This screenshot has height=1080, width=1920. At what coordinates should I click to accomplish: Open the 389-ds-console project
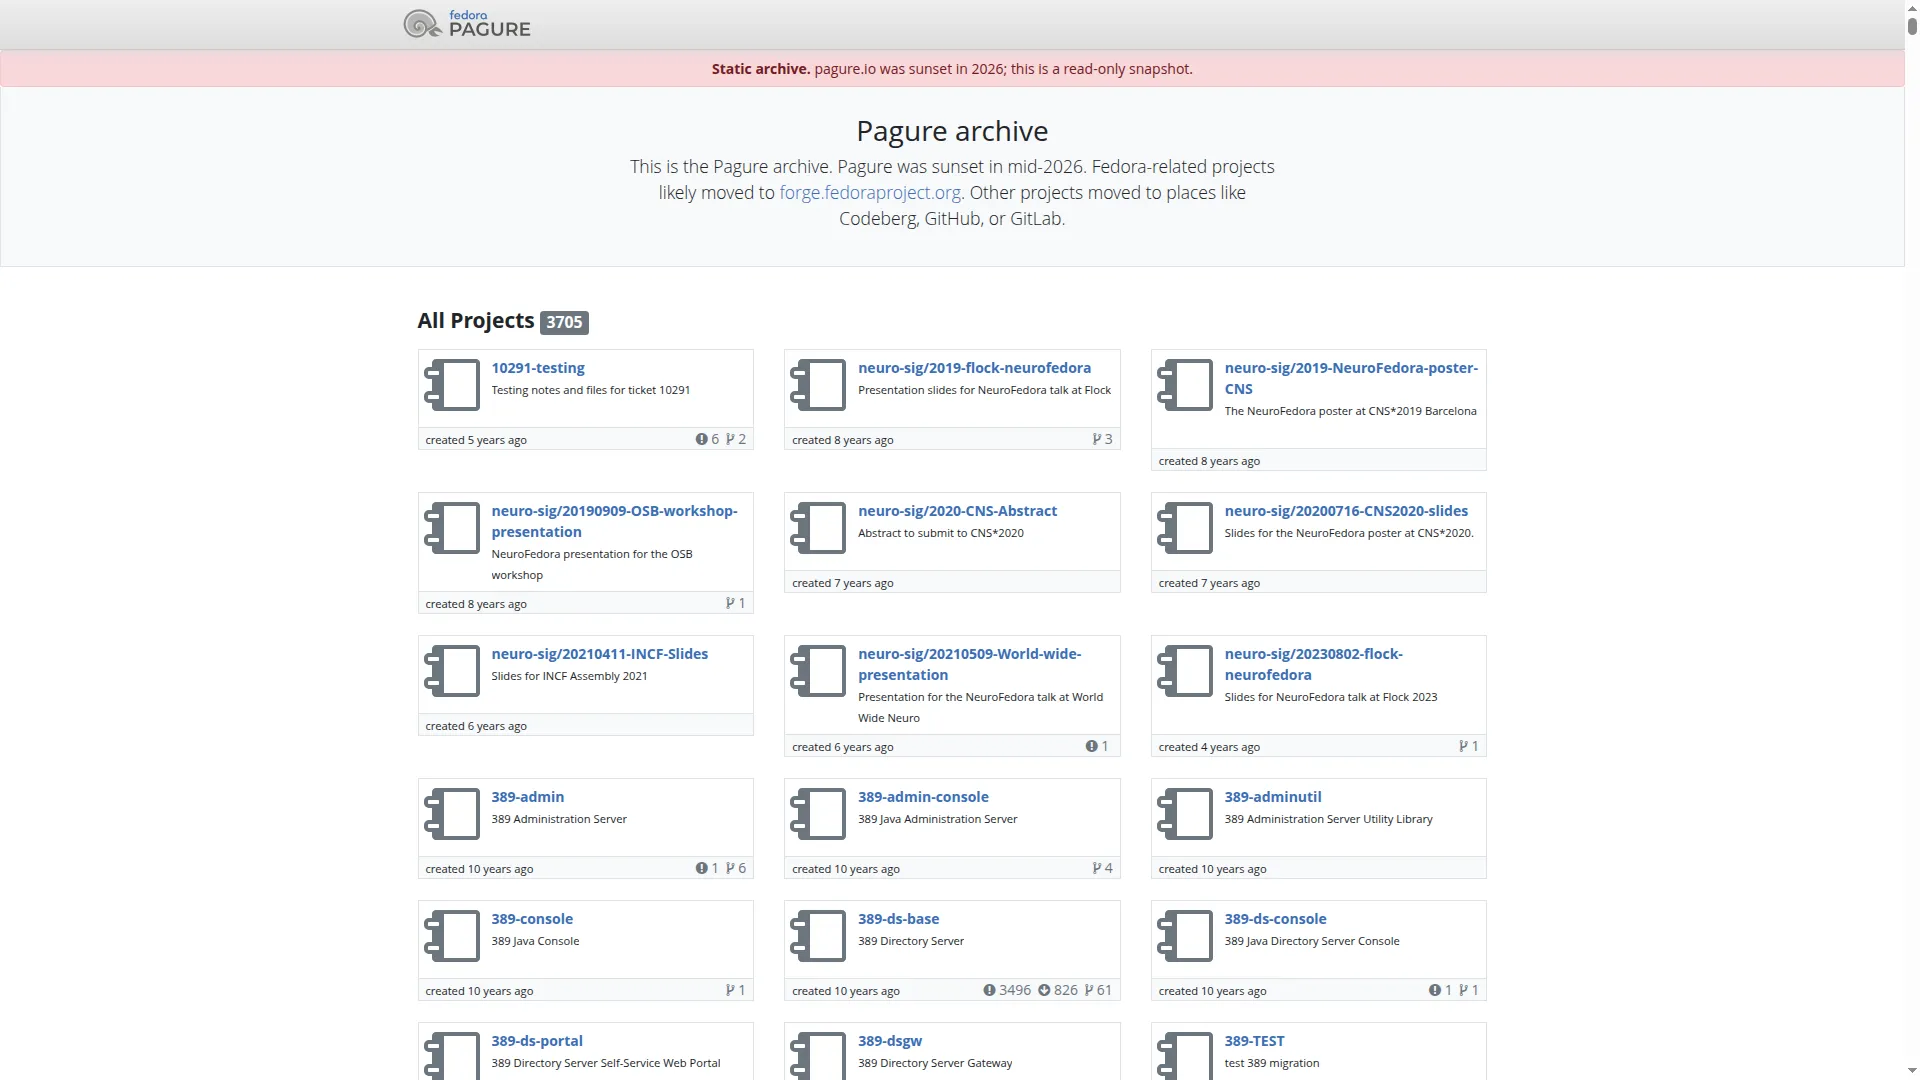[1275, 919]
